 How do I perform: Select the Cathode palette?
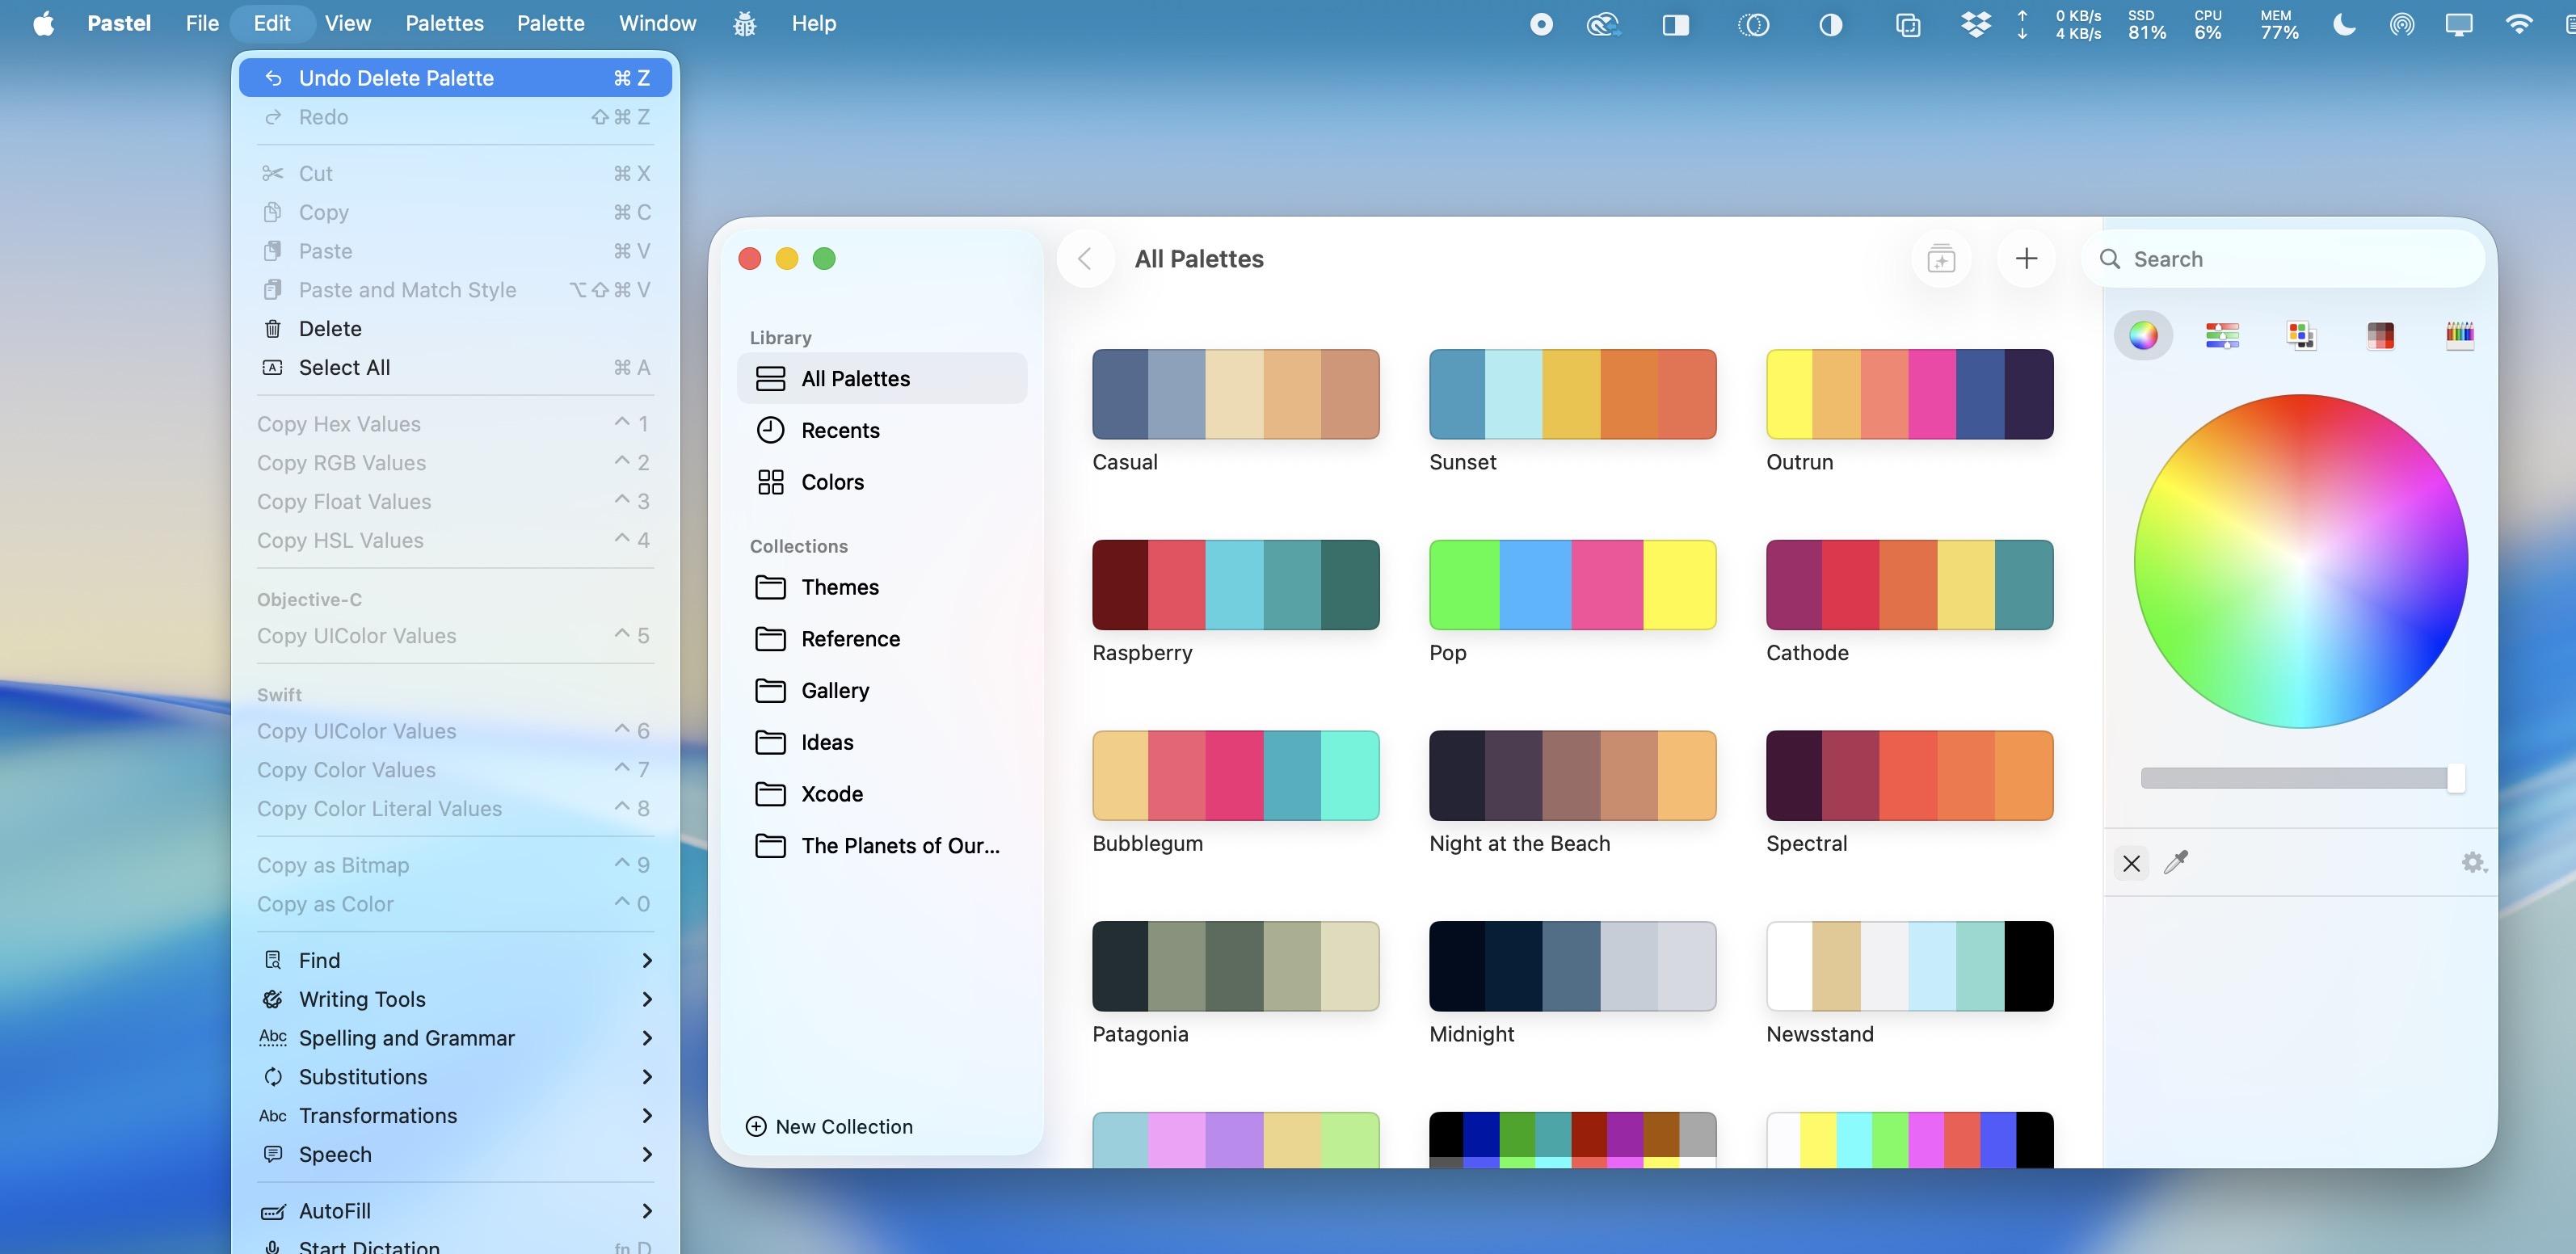pyautogui.click(x=1909, y=585)
